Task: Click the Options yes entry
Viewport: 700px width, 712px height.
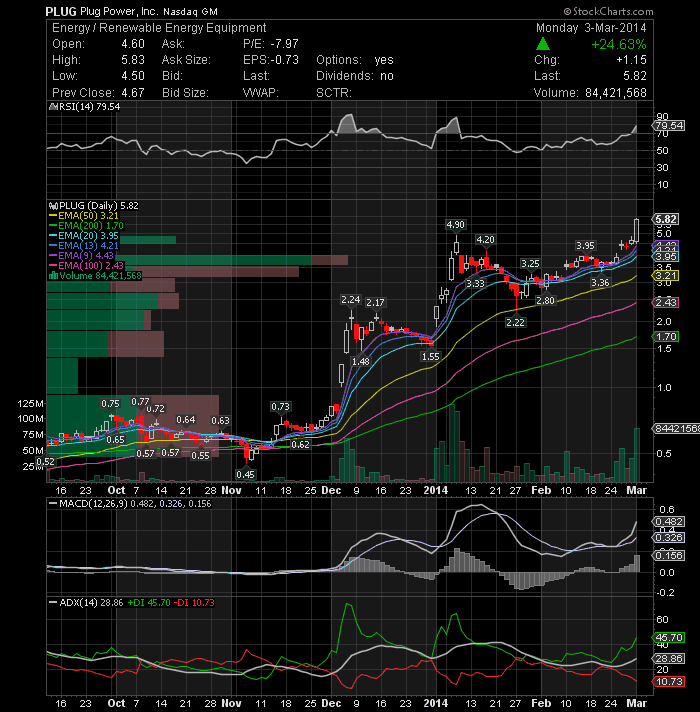Action: pos(355,60)
